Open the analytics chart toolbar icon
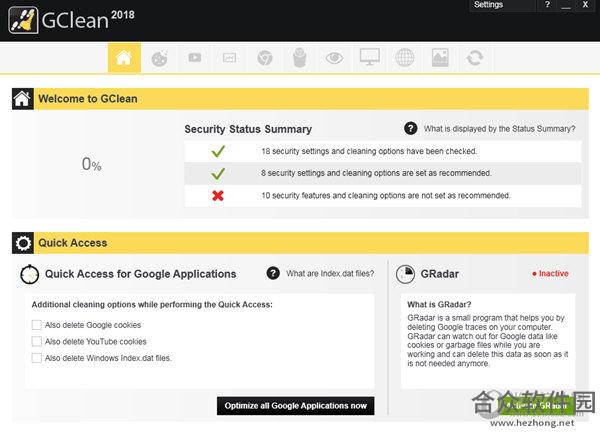The width and height of the screenshot is (600, 433). [x=229, y=58]
